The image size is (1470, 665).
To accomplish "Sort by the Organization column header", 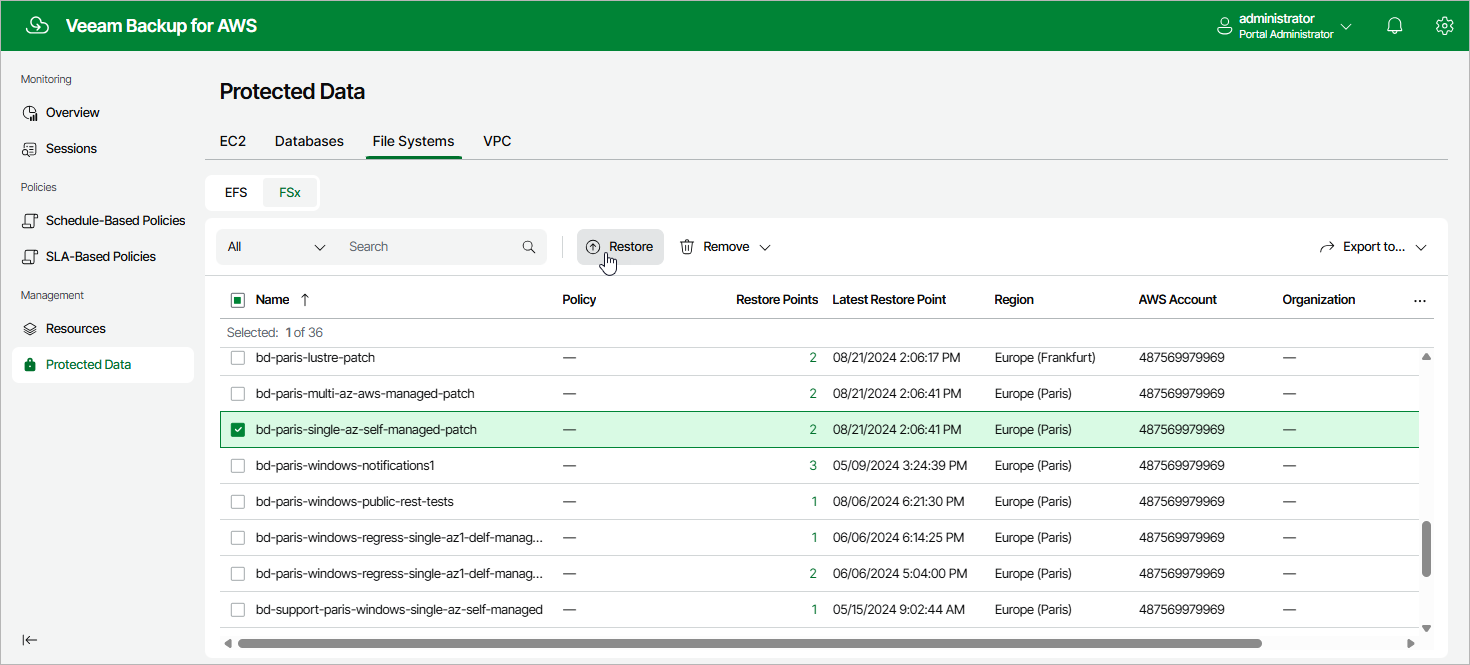I will [1319, 300].
